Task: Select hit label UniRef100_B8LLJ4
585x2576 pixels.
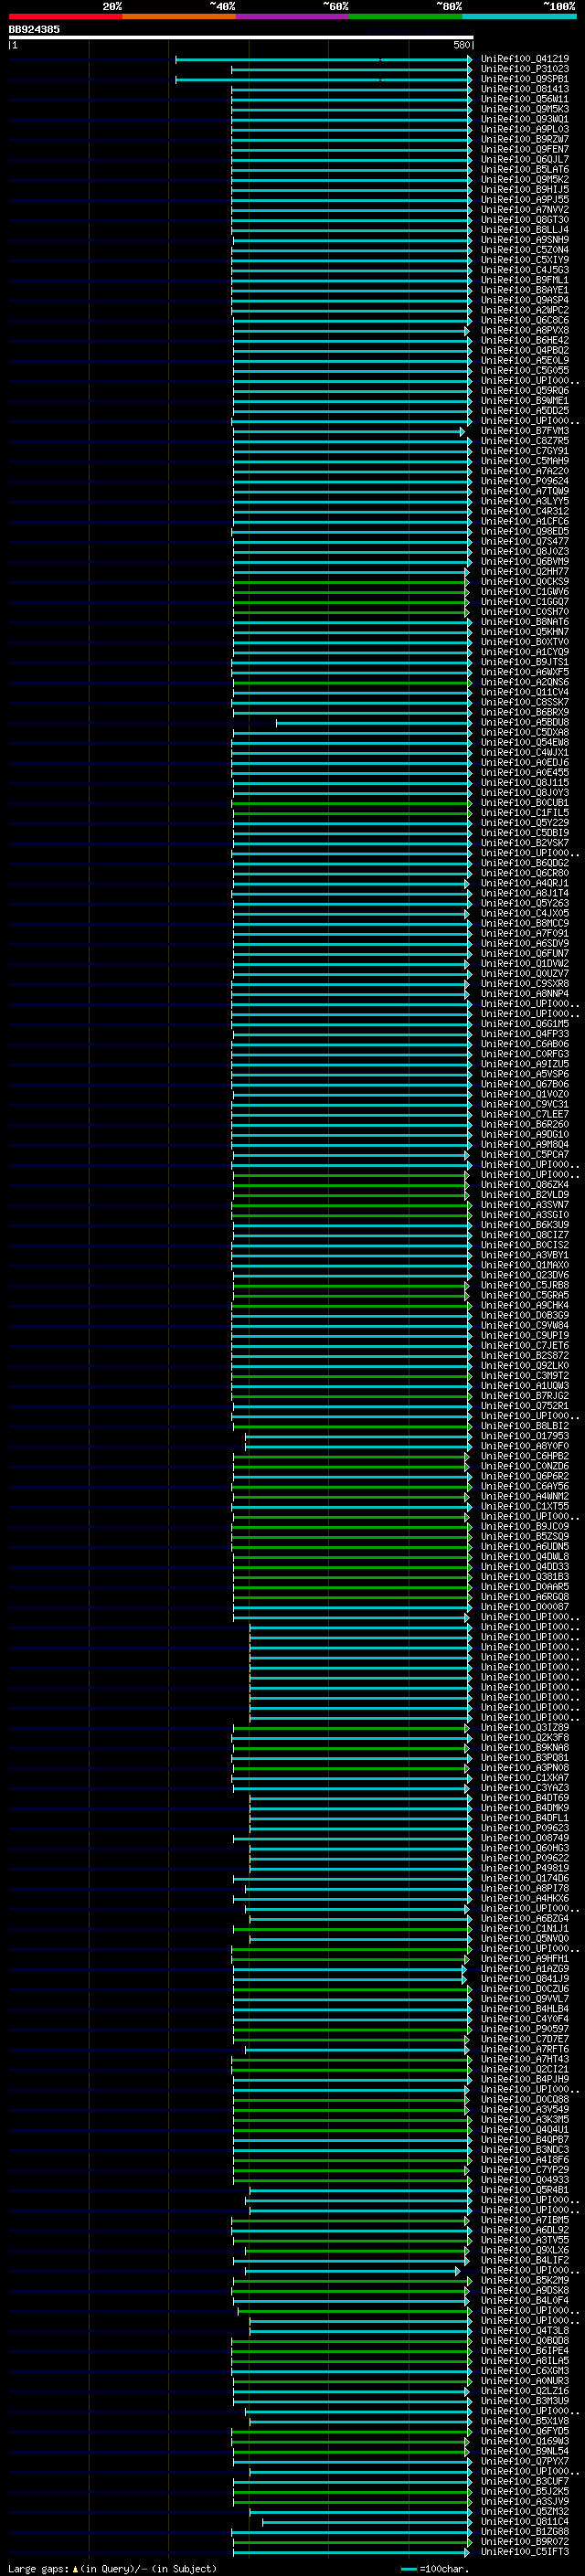Action: [524, 230]
